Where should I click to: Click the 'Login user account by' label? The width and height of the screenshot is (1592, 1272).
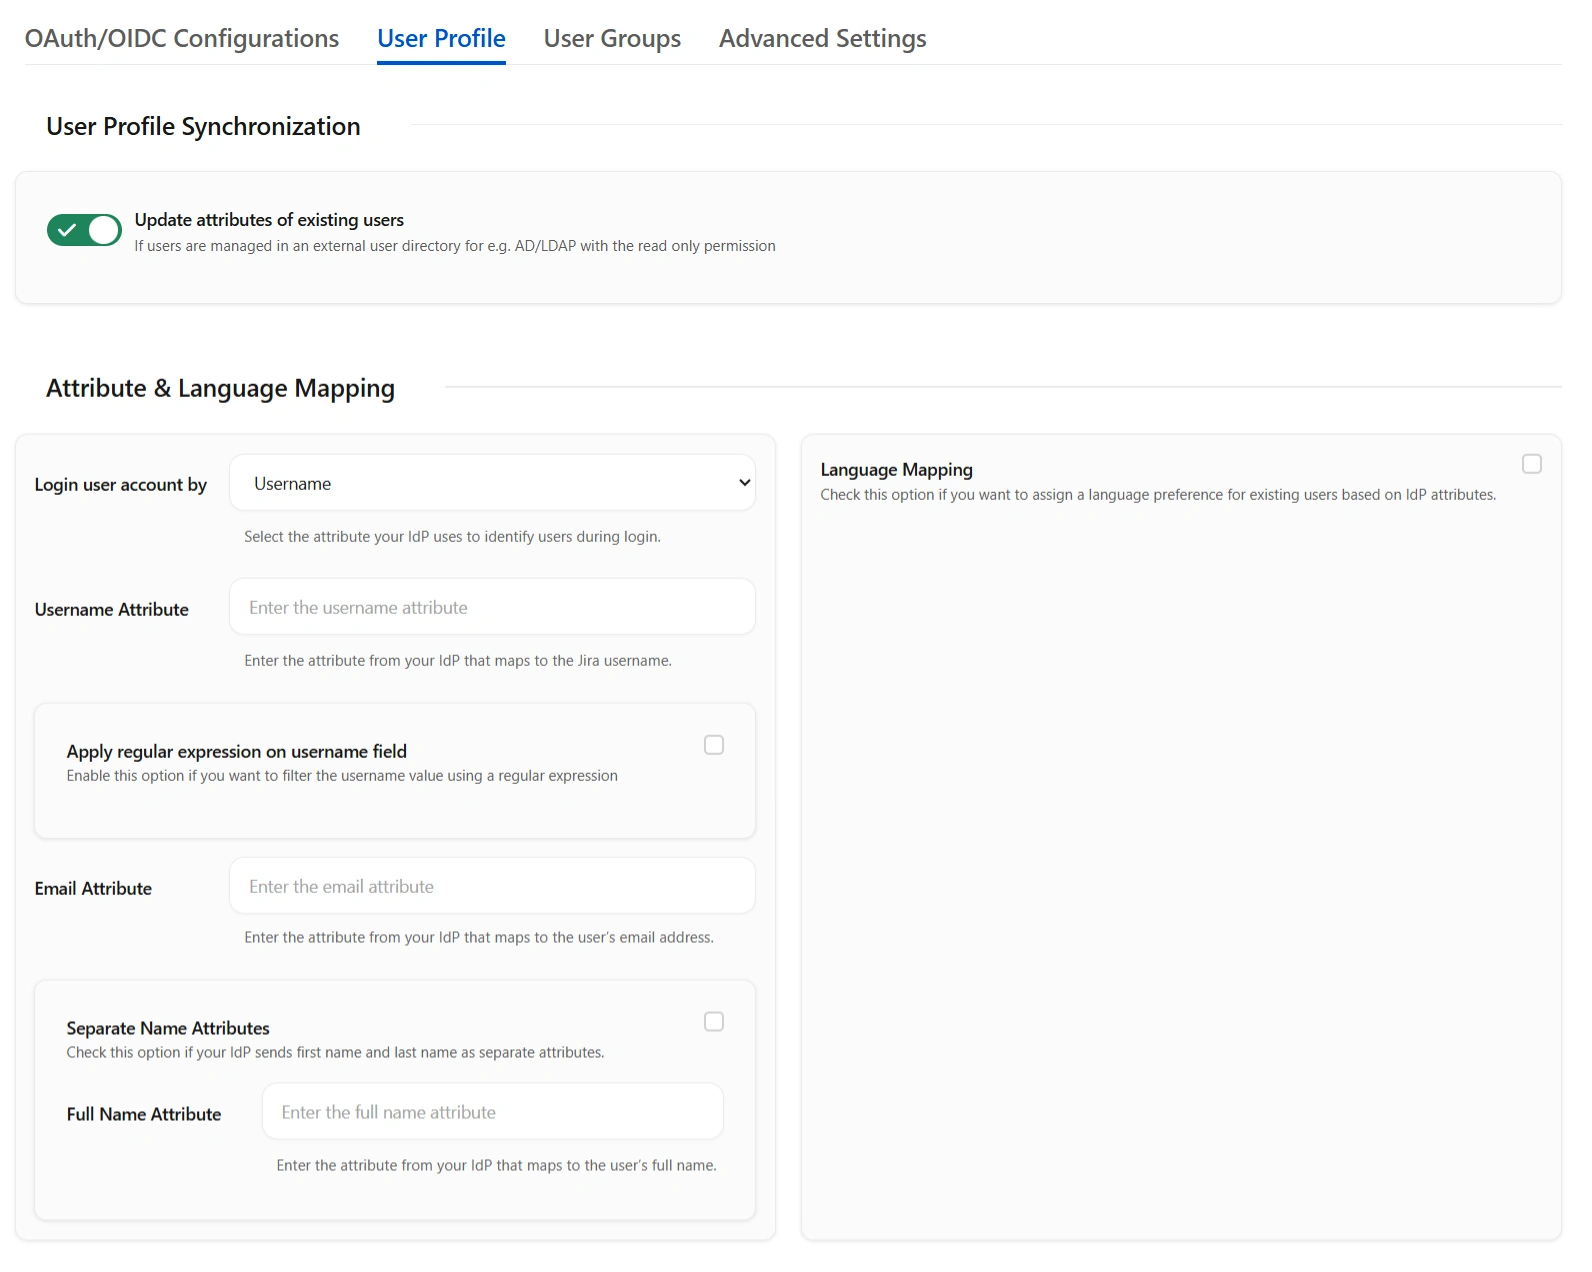coord(121,485)
